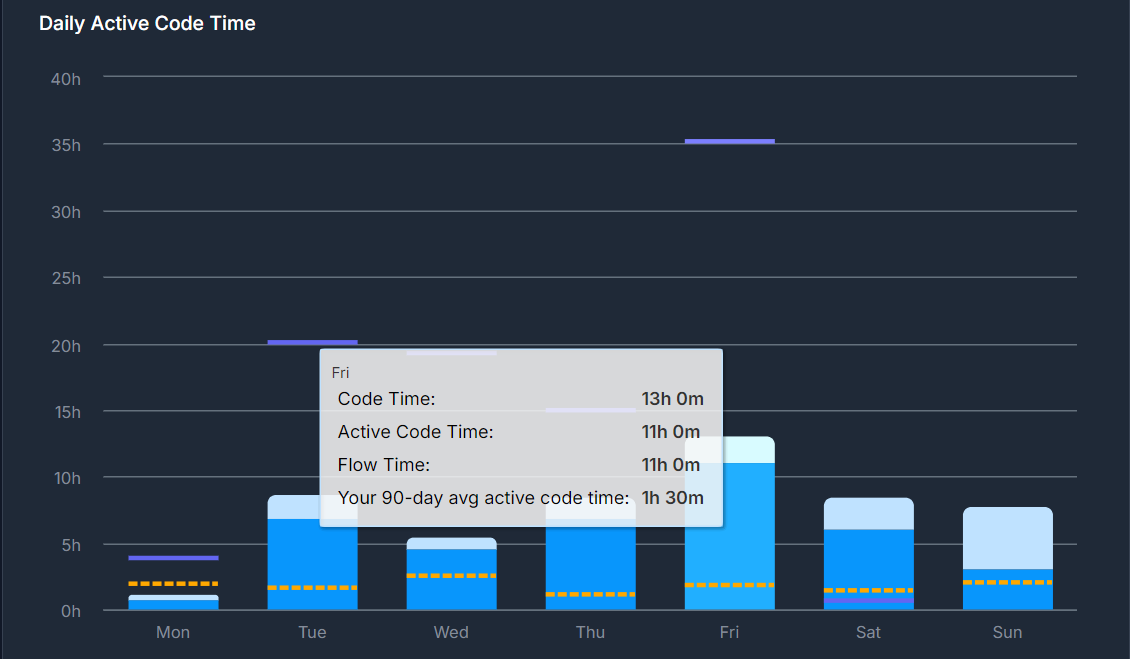Click the purple marker line above Monday
The height and width of the screenshot is (659, 1130).
[x=173, y=558]
